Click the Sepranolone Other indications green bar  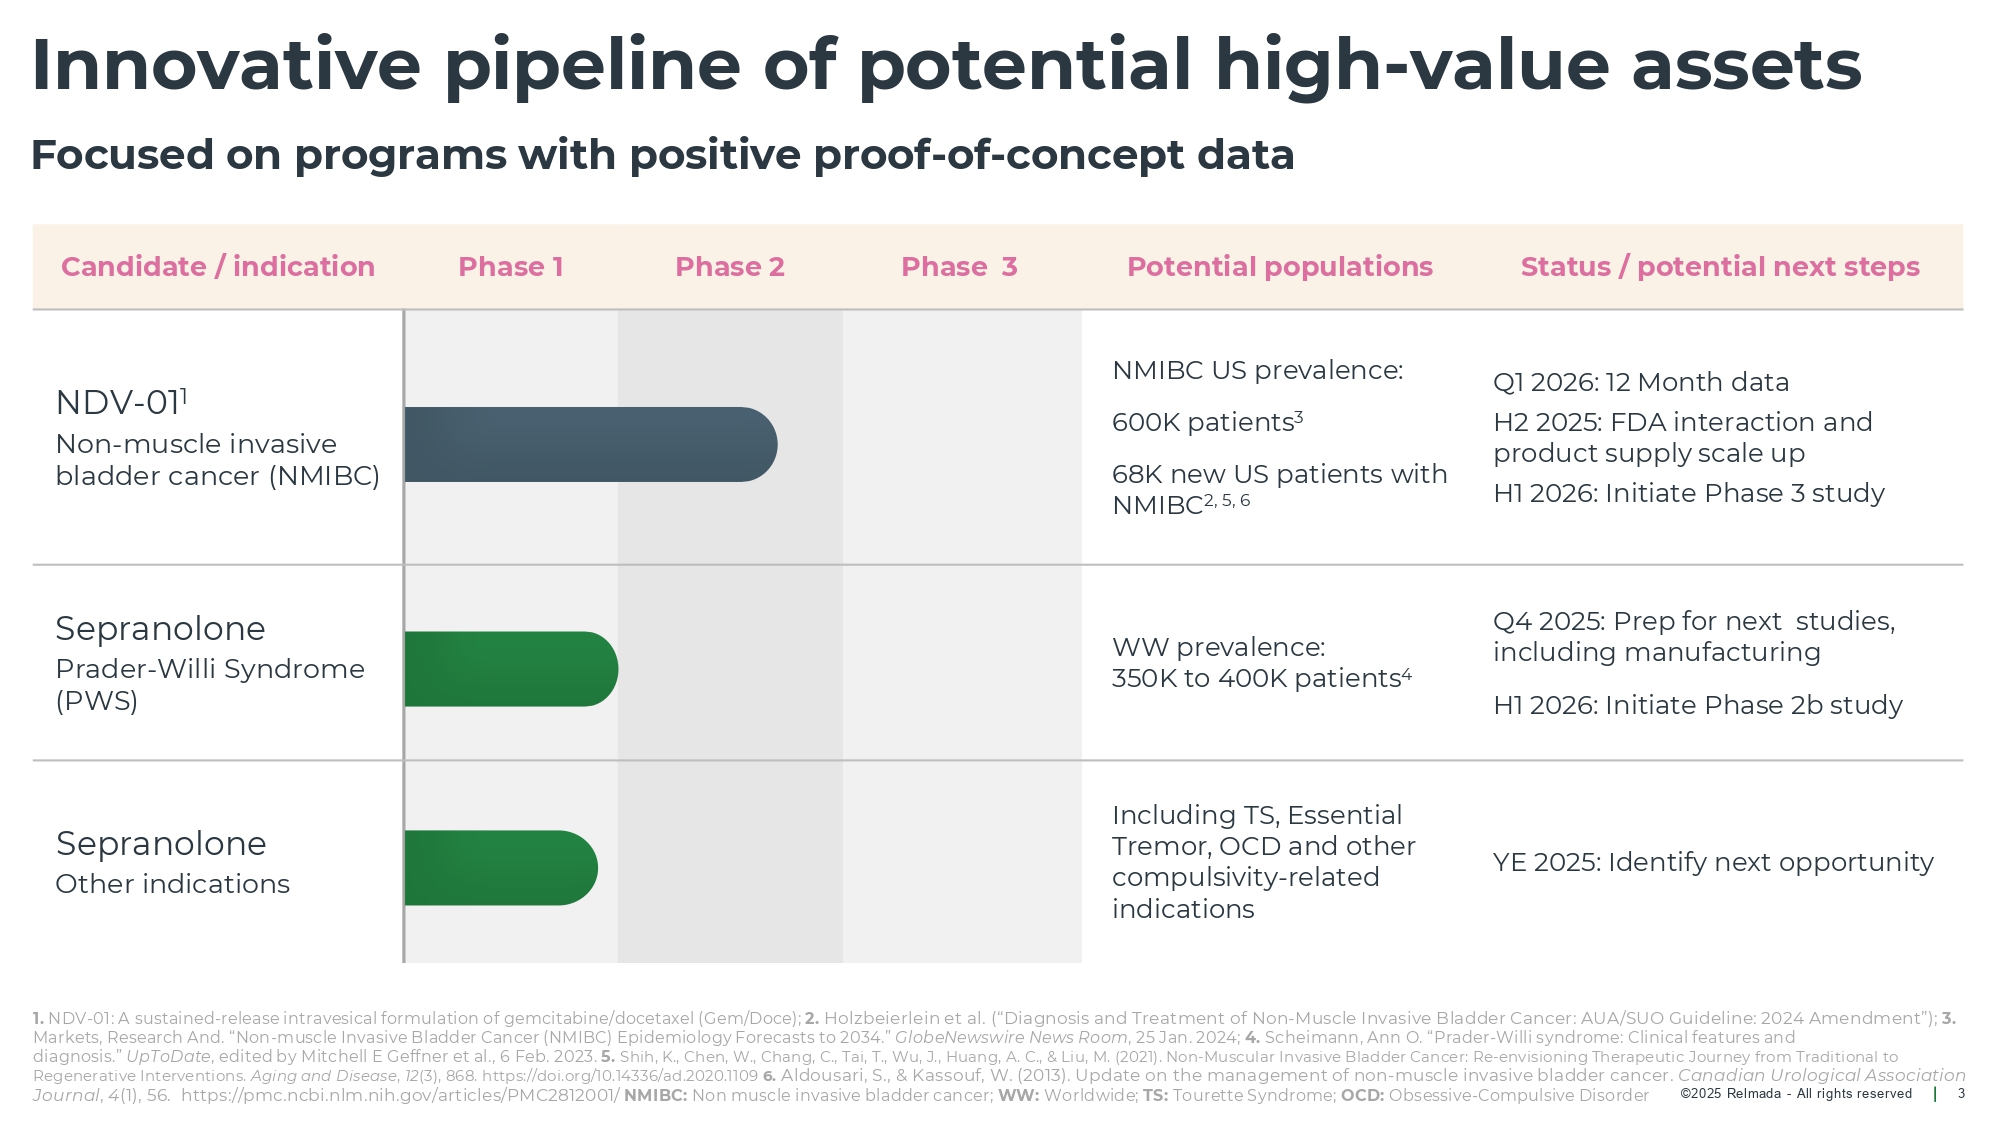500,868
